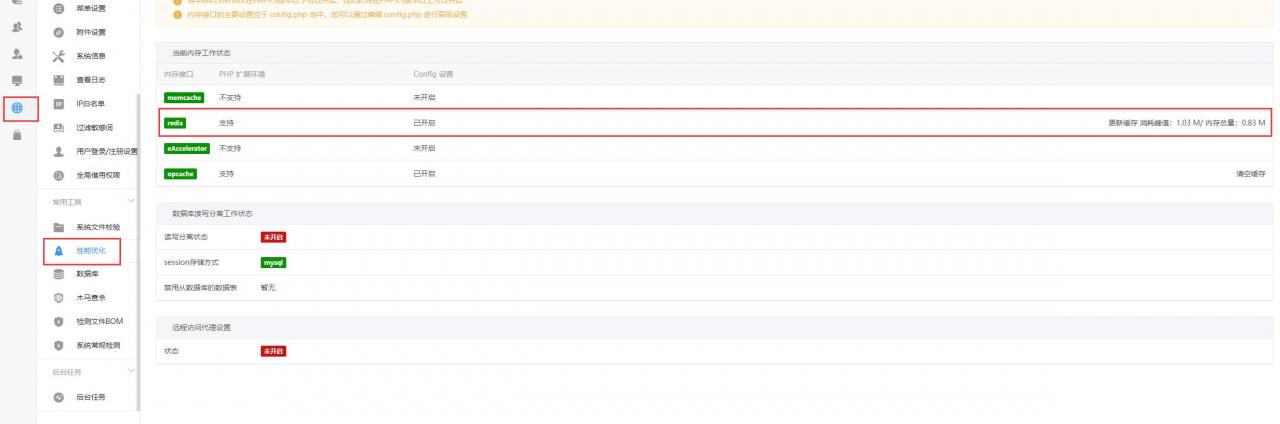The width and height of the screenshot is (1280, 424).
Task: Click the 暂无 value text
Action: click(267, 287)
